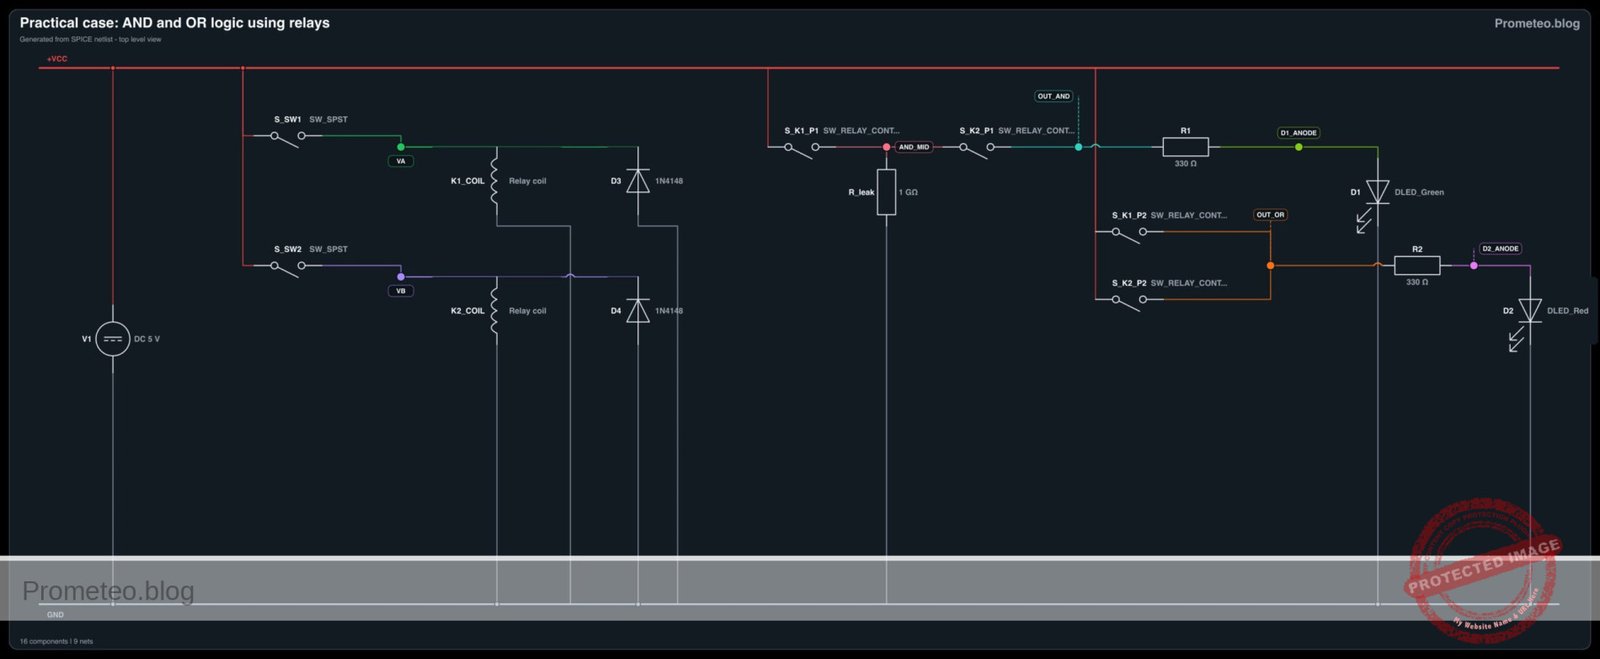
Task: Click the '330 Ω' value under R2
Action: point(1417,282)
